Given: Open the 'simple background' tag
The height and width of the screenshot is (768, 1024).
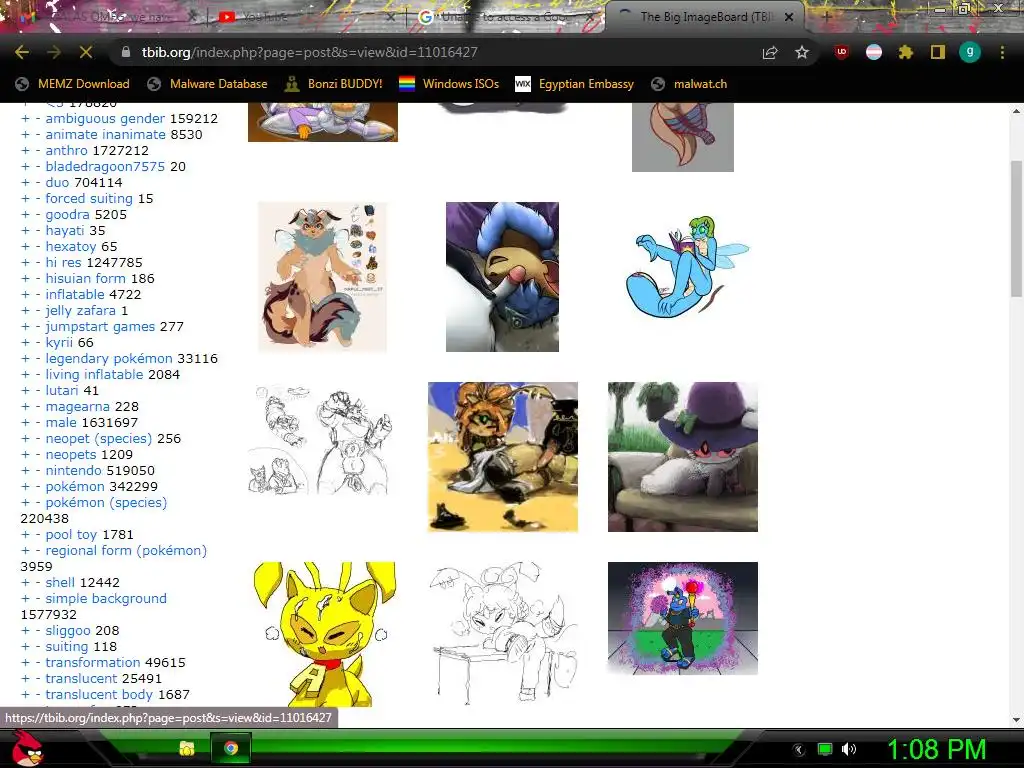Looking at the screenshot, I should (x=106, y=599).
